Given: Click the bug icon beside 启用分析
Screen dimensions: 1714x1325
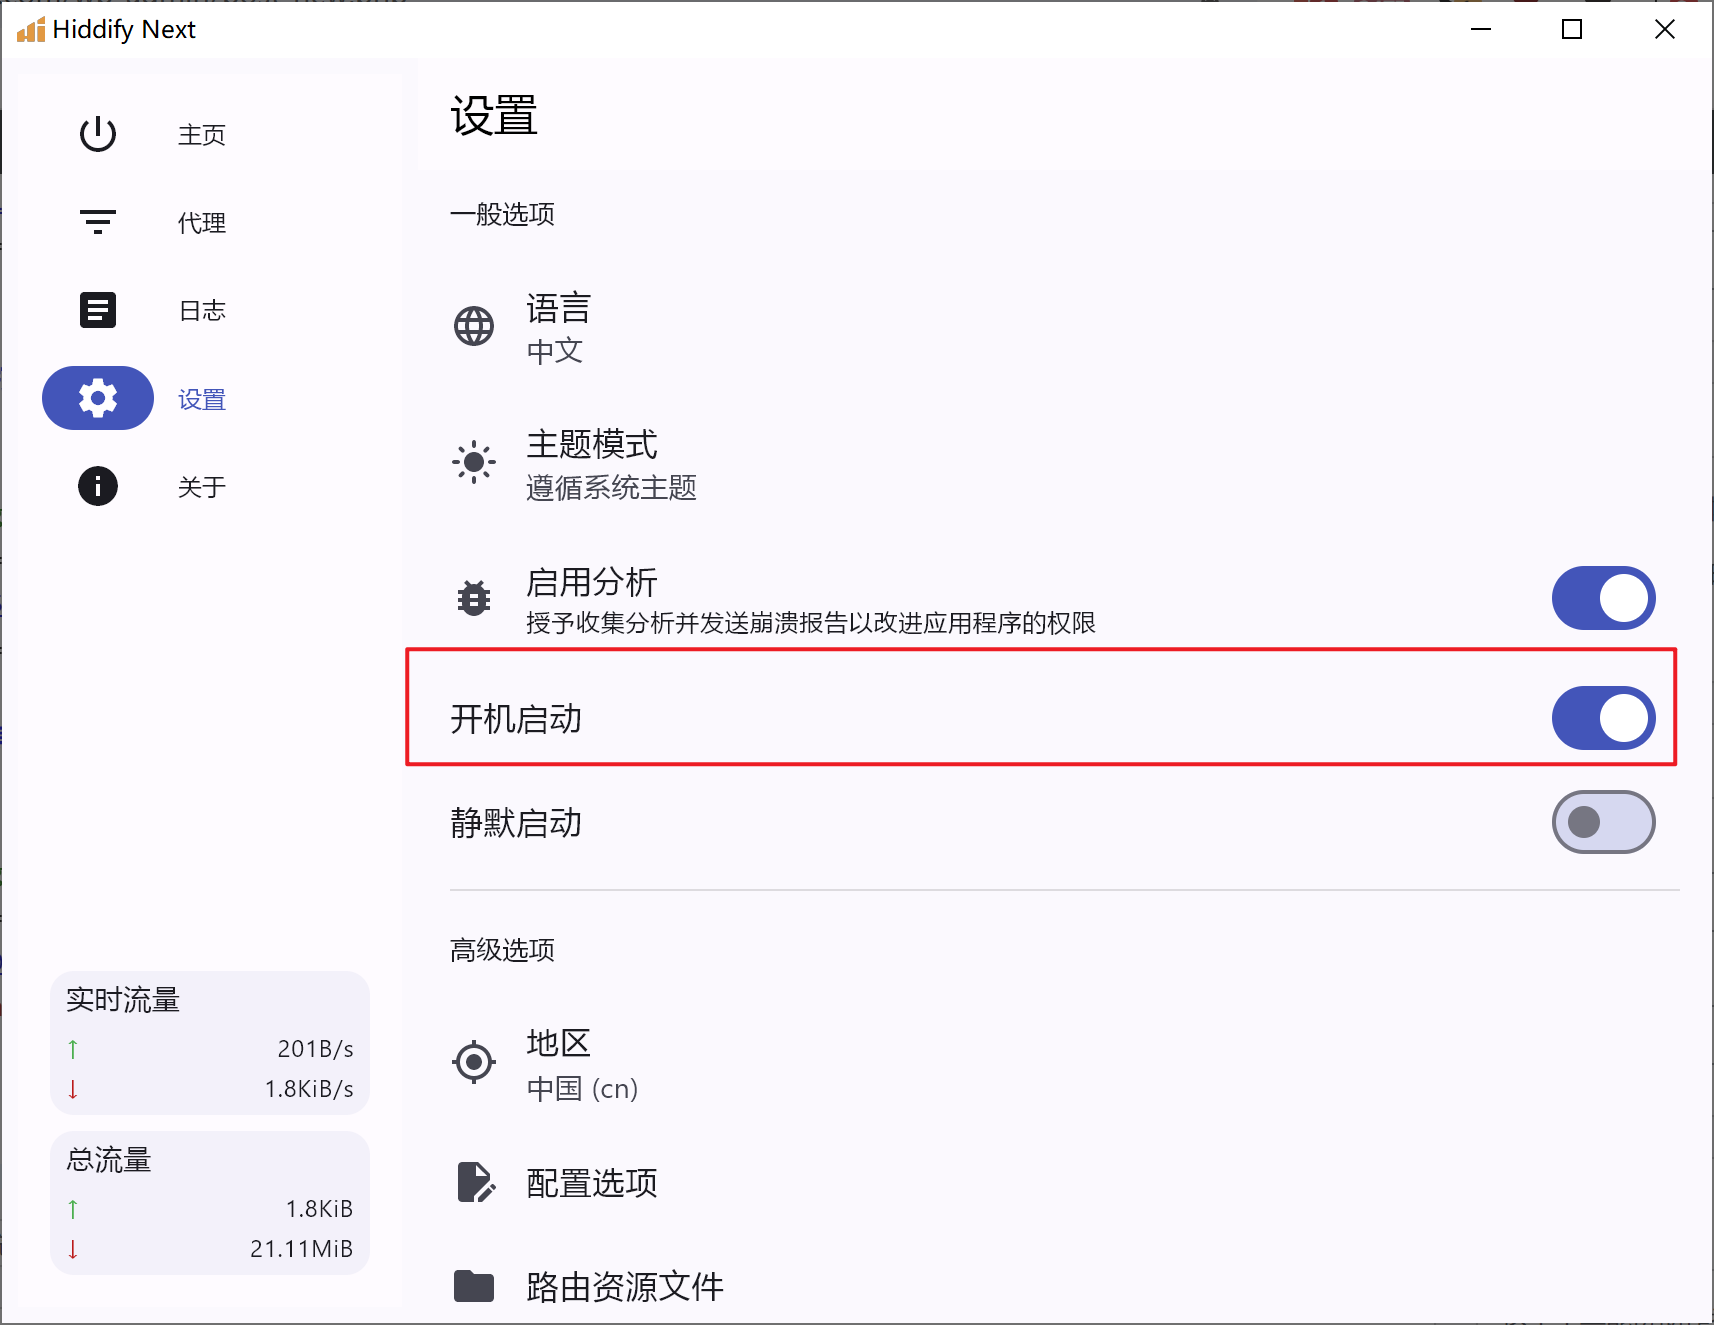Looking at the screenshot, I should click(x=474, y=598).
